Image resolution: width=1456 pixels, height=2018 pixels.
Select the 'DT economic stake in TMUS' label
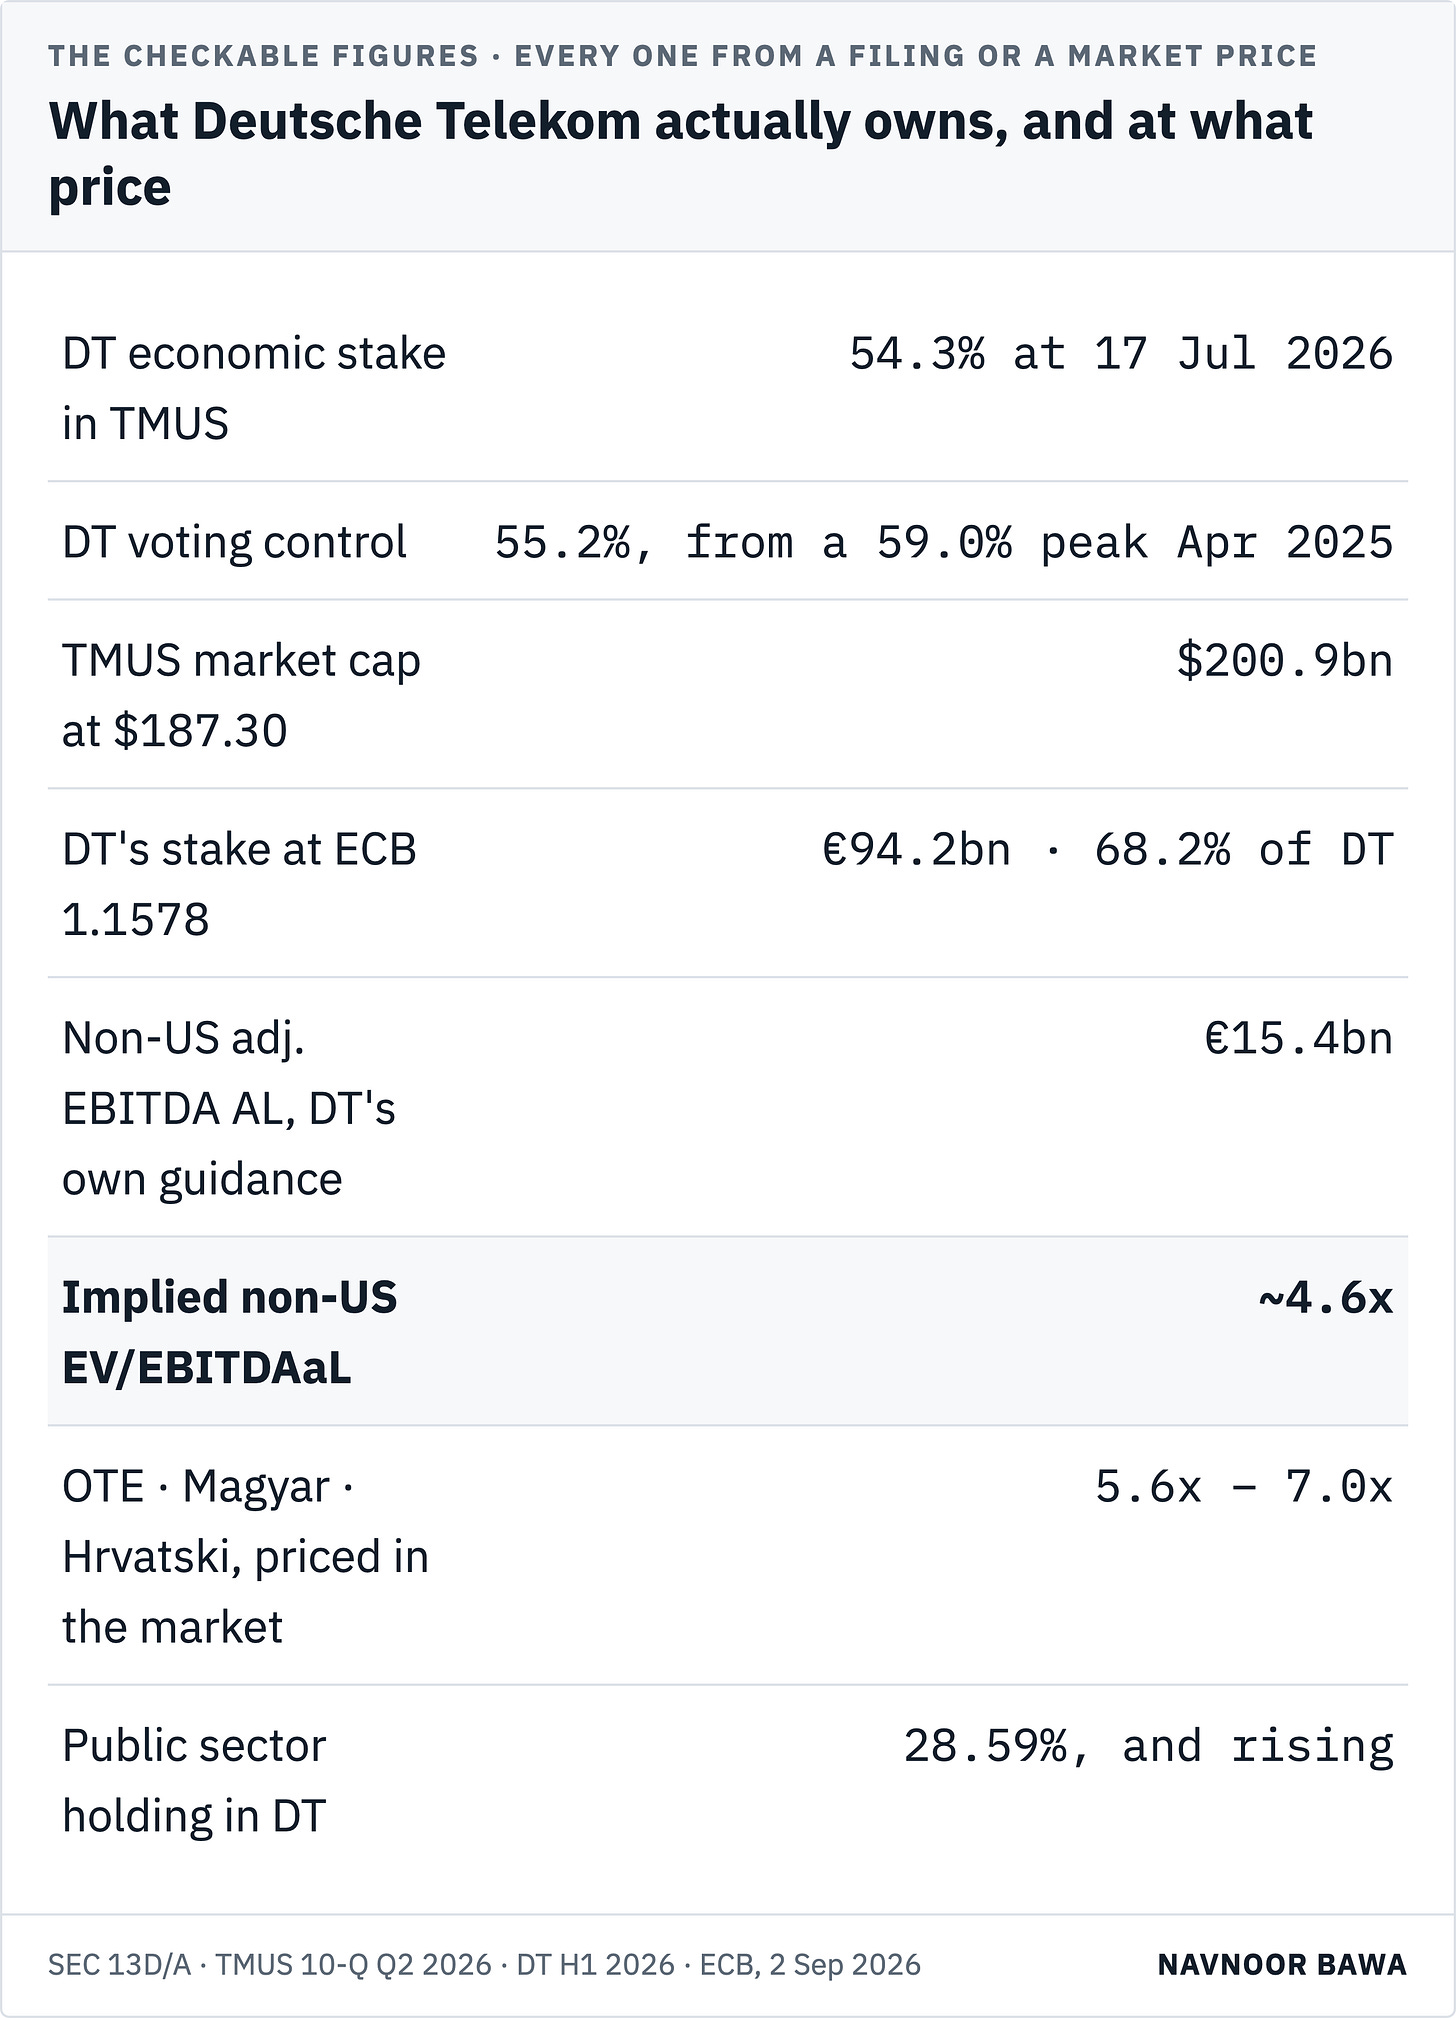(x=254, y=389)
